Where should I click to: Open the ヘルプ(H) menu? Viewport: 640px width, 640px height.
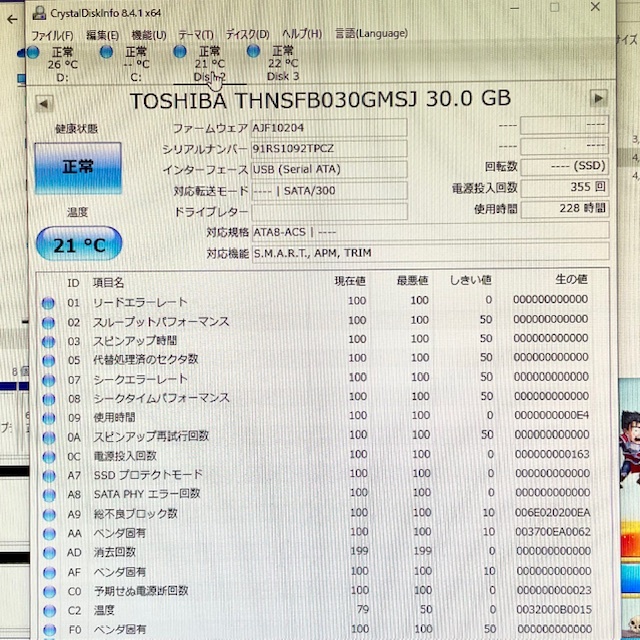[x=302, y=33]
